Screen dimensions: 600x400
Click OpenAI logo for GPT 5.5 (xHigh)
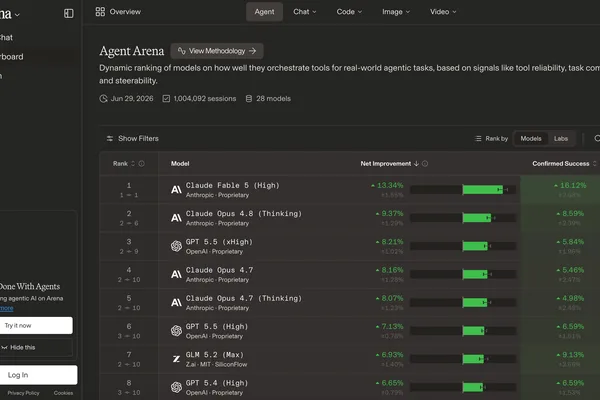(176, 246)
